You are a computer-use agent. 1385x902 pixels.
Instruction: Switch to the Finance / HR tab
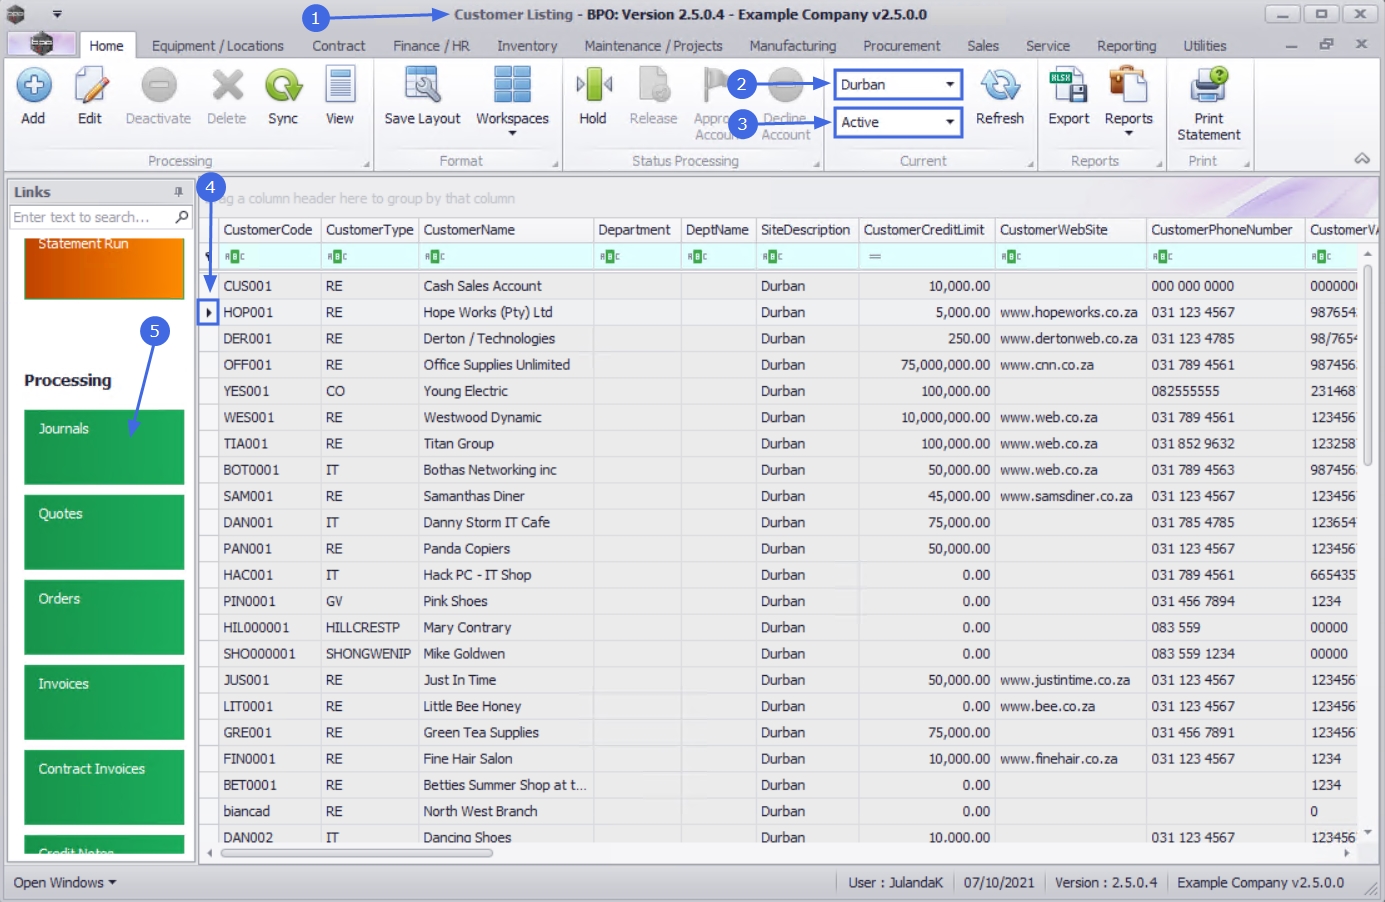point(431,46)
